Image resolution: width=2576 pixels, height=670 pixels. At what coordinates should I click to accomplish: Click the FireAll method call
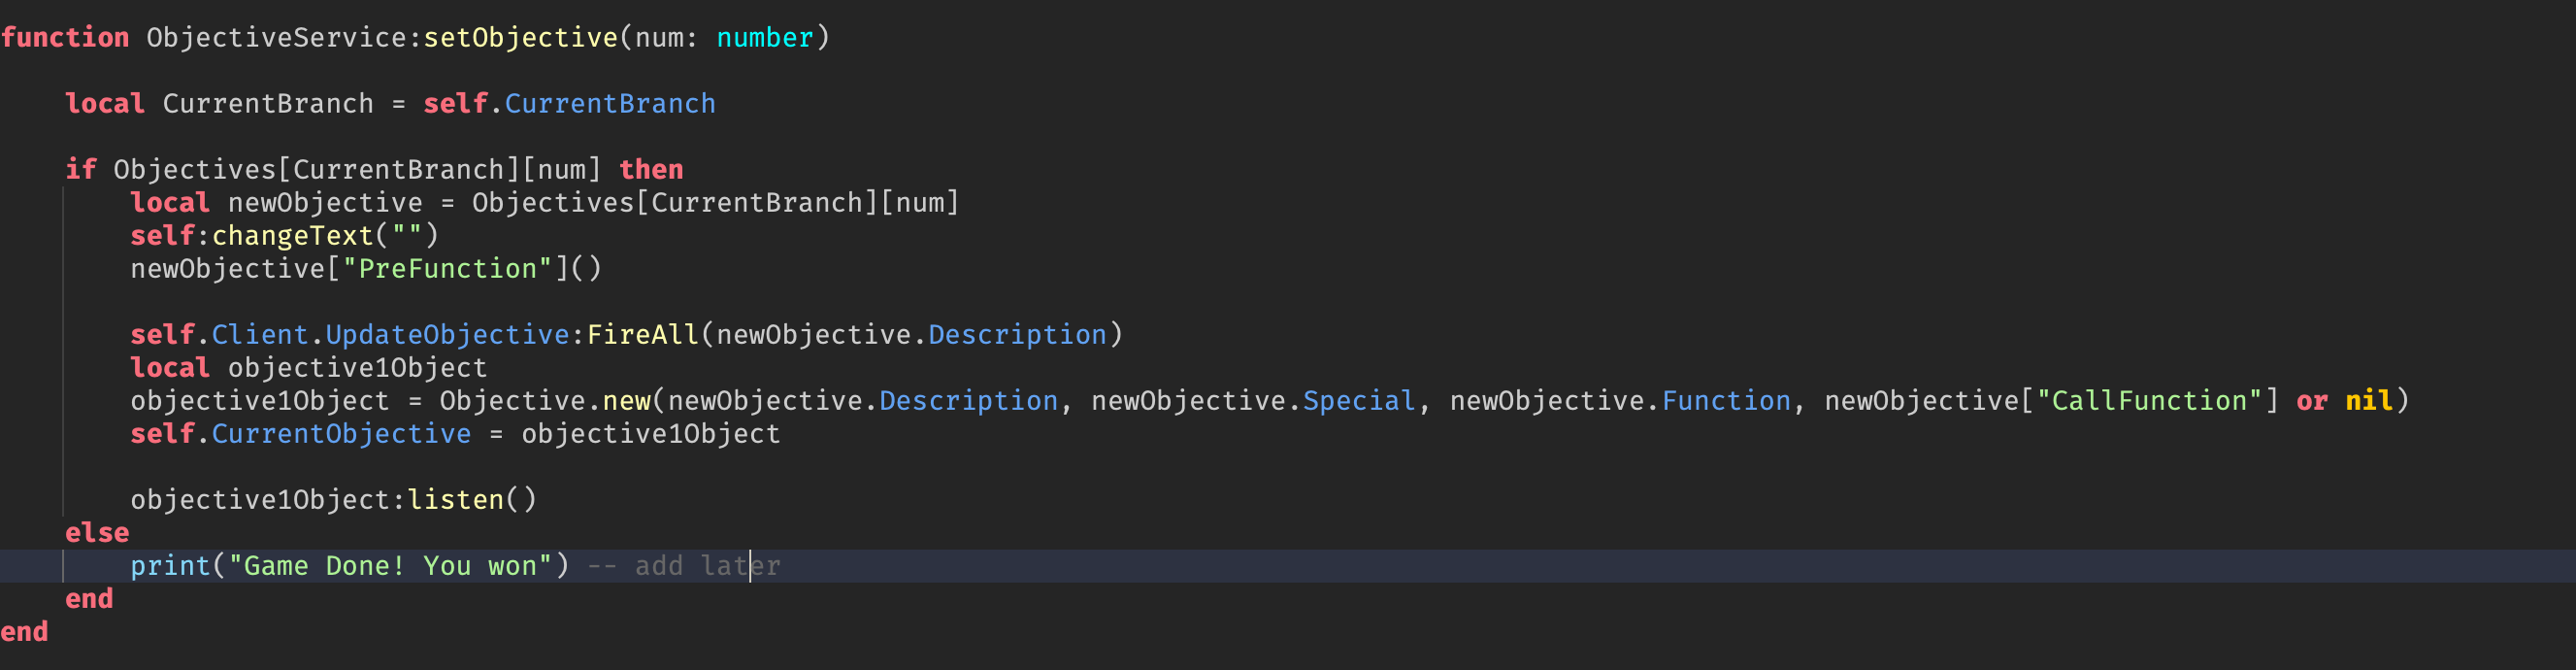(x=643, y=335)
